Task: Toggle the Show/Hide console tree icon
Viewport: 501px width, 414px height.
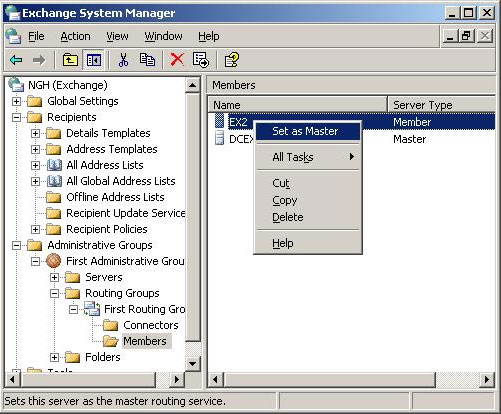Action: click(x=94, y=60)
